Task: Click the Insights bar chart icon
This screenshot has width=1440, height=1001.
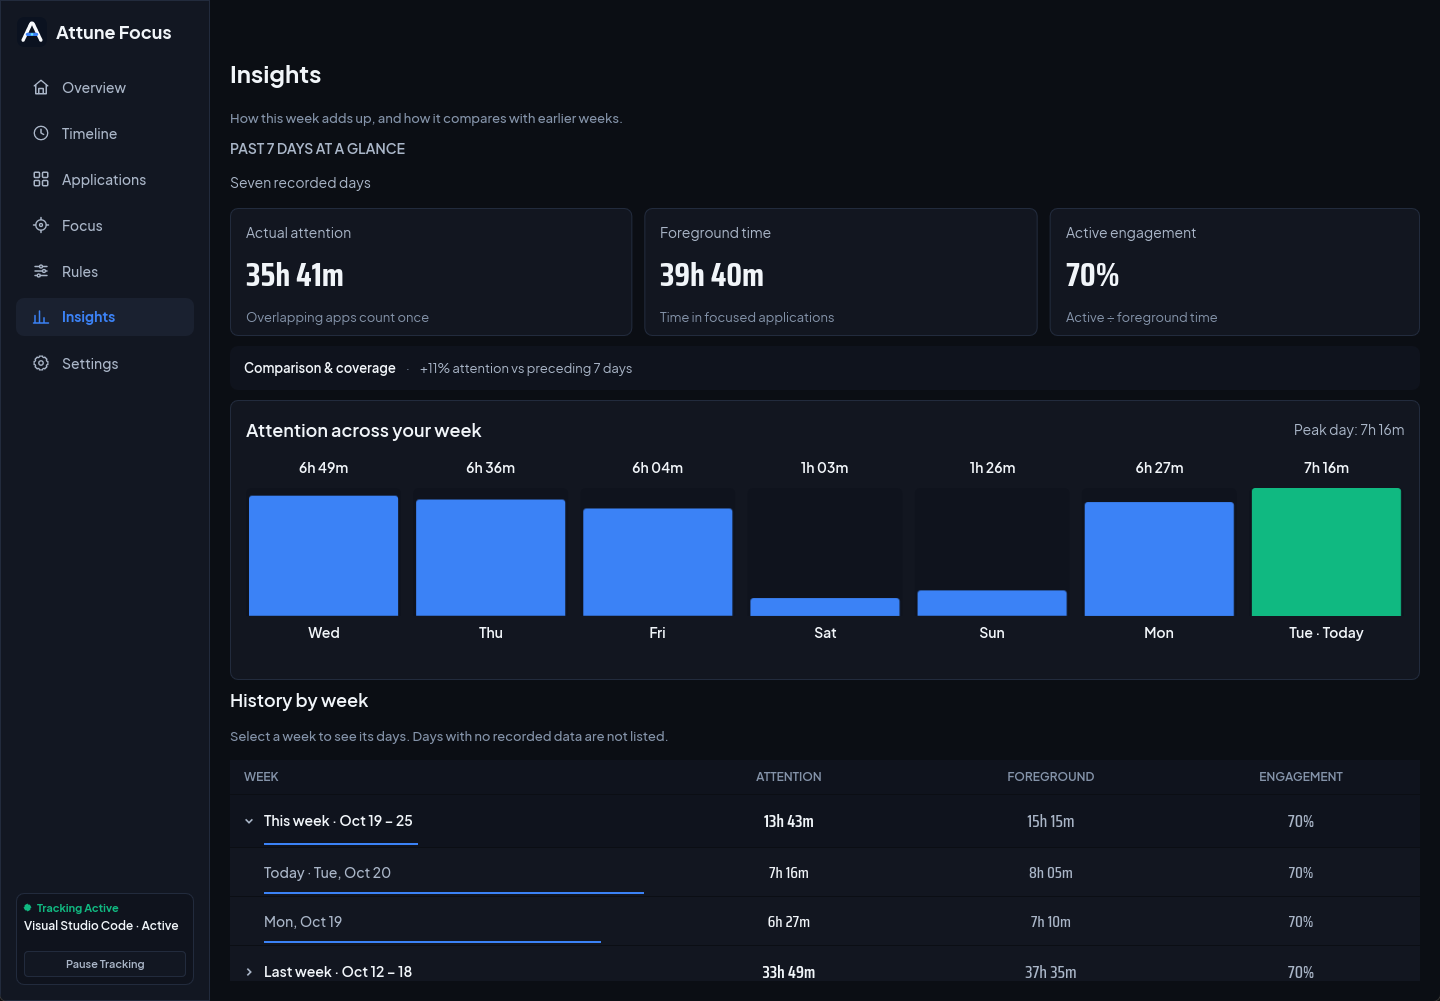Action: point(41,317)
